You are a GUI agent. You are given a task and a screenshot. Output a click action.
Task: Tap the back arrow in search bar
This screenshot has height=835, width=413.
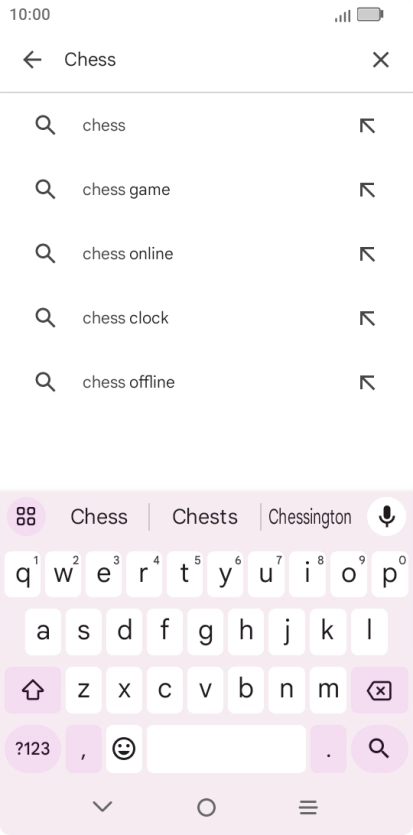pos(32,60)
